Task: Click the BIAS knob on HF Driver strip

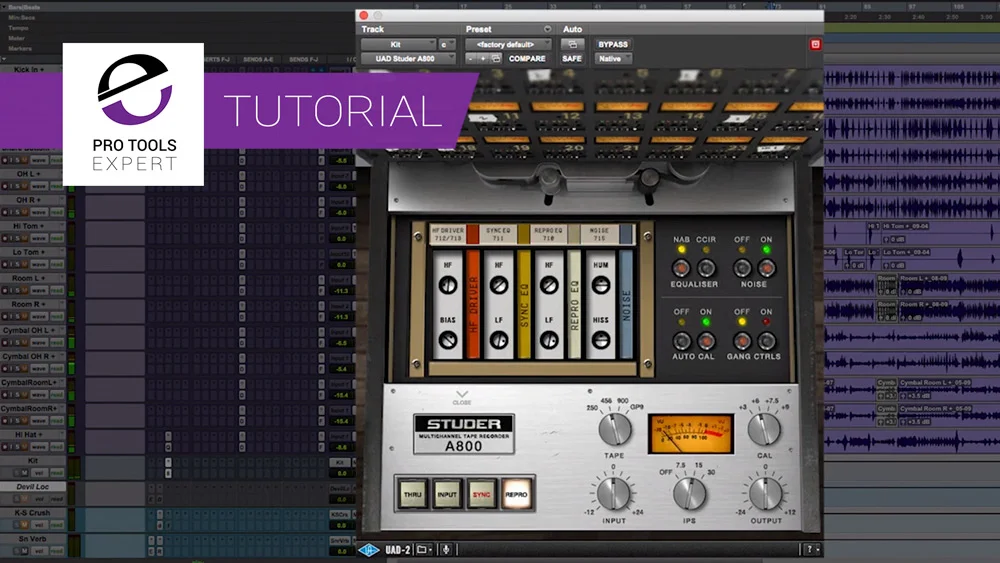Action: tap(448, 340)
